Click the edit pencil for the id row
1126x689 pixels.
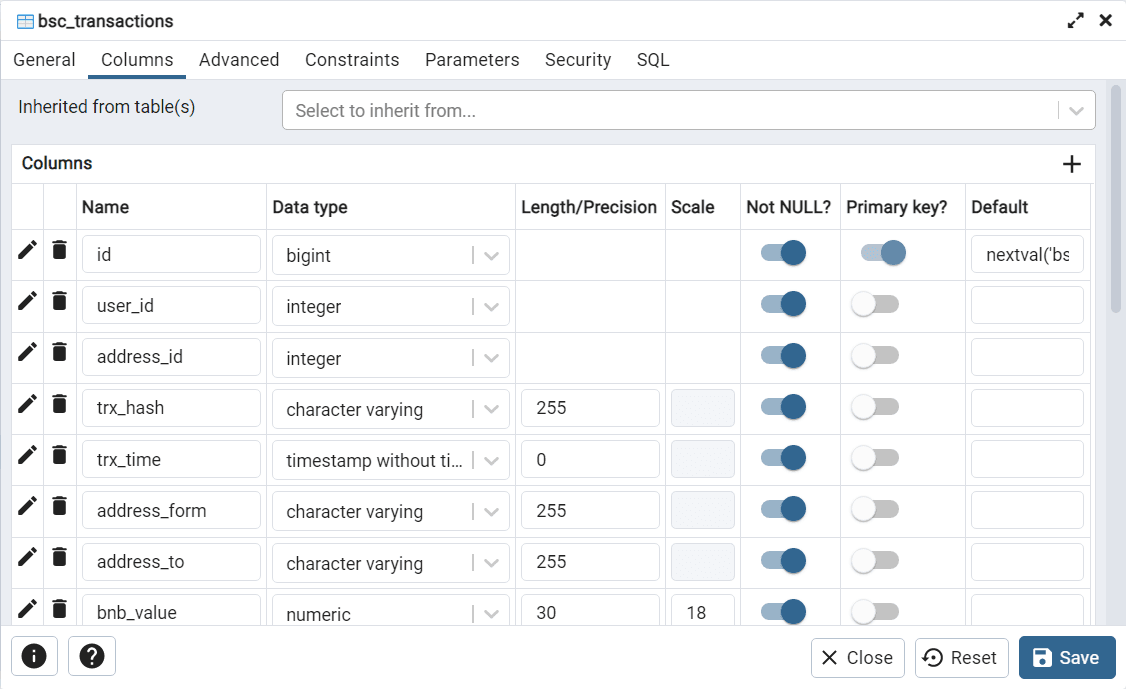28,250
